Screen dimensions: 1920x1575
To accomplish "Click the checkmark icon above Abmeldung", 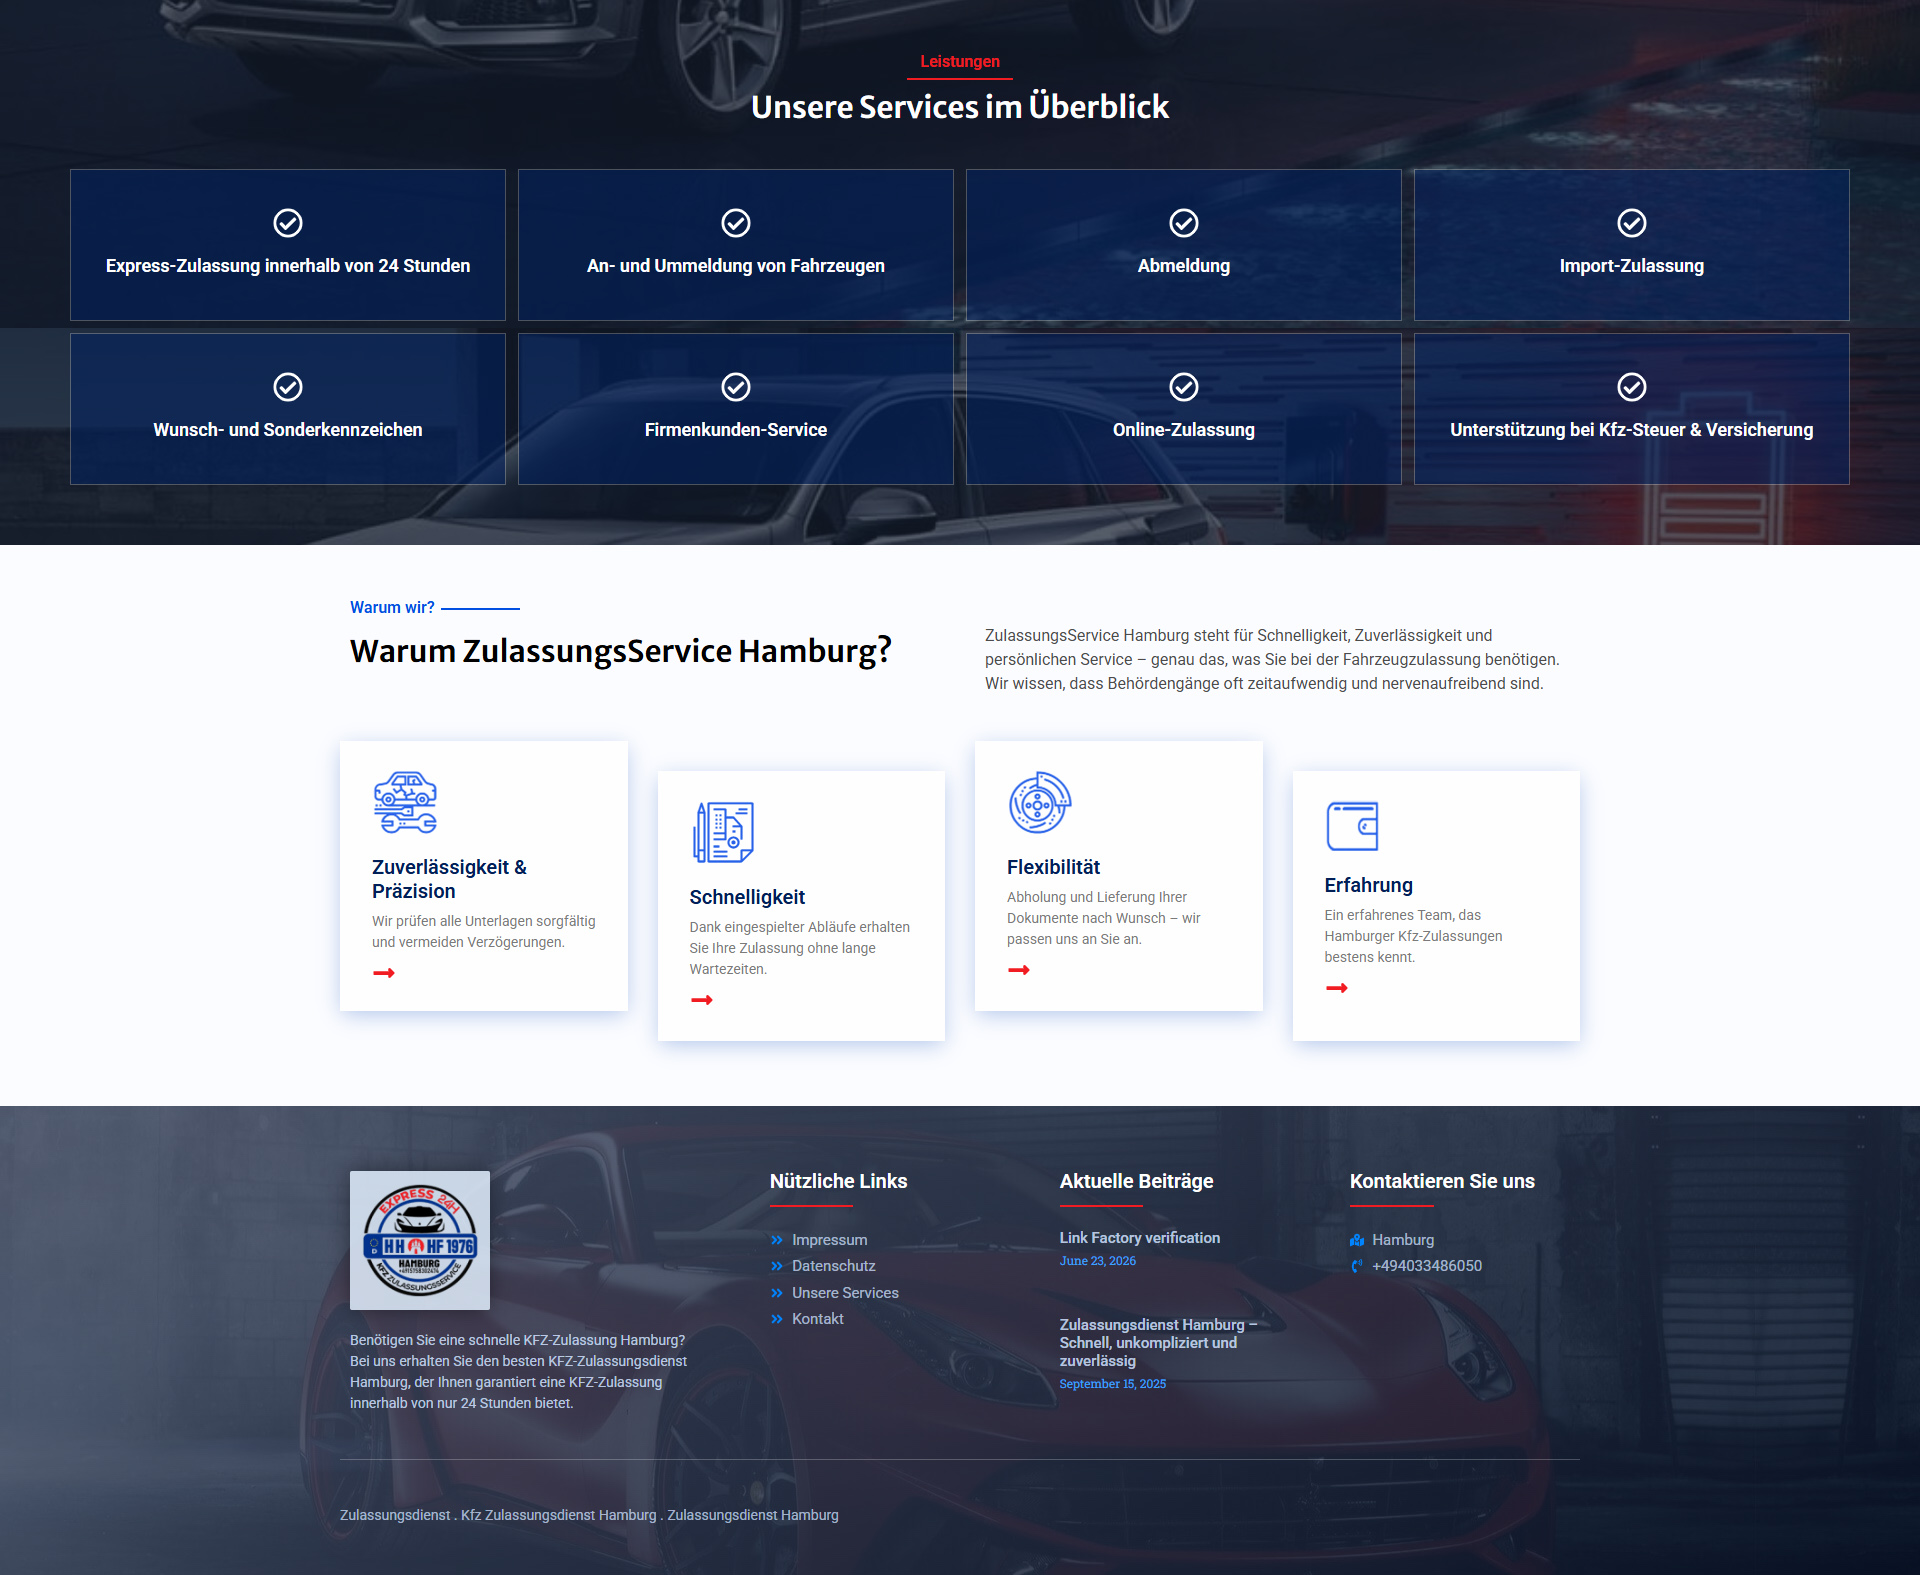I will 1184,223.
